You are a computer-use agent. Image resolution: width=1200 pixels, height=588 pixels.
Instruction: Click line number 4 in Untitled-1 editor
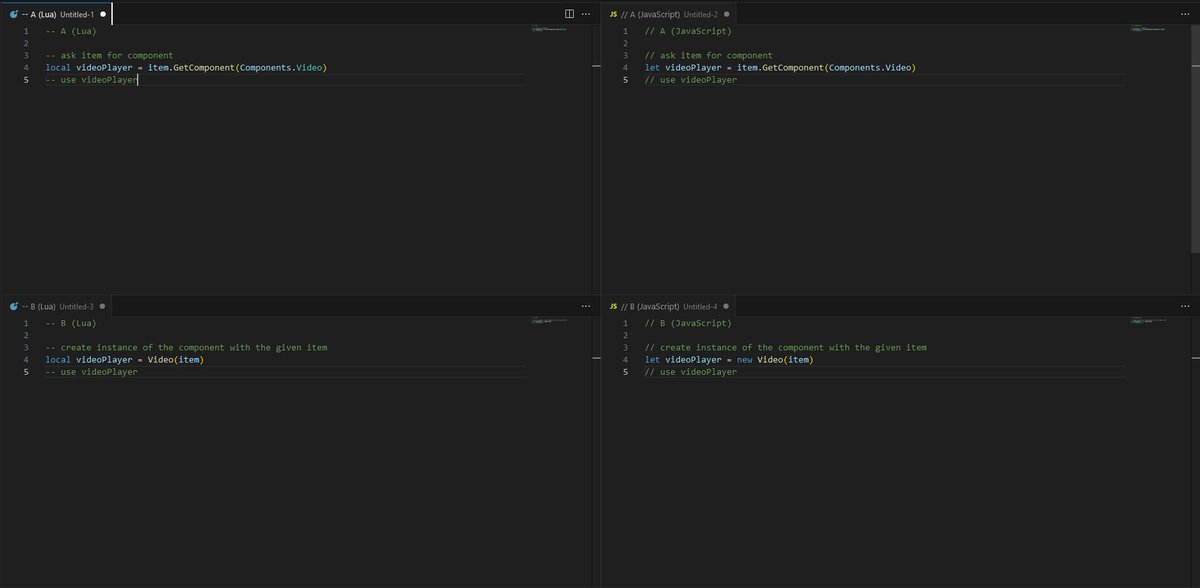[26, 67]
